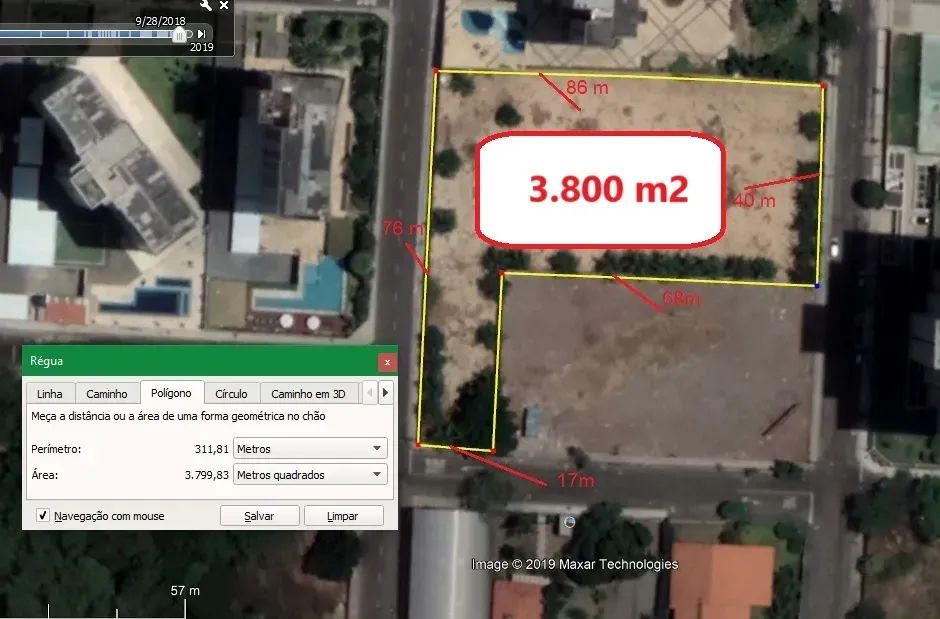Click the 2019 year label on the time slider

point(201,47)
